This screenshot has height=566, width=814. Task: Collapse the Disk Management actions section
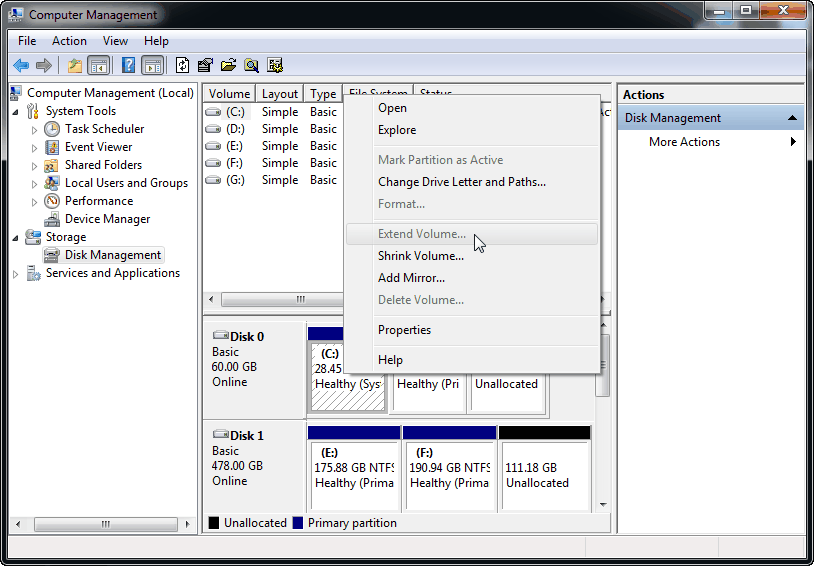click(792, 118)
